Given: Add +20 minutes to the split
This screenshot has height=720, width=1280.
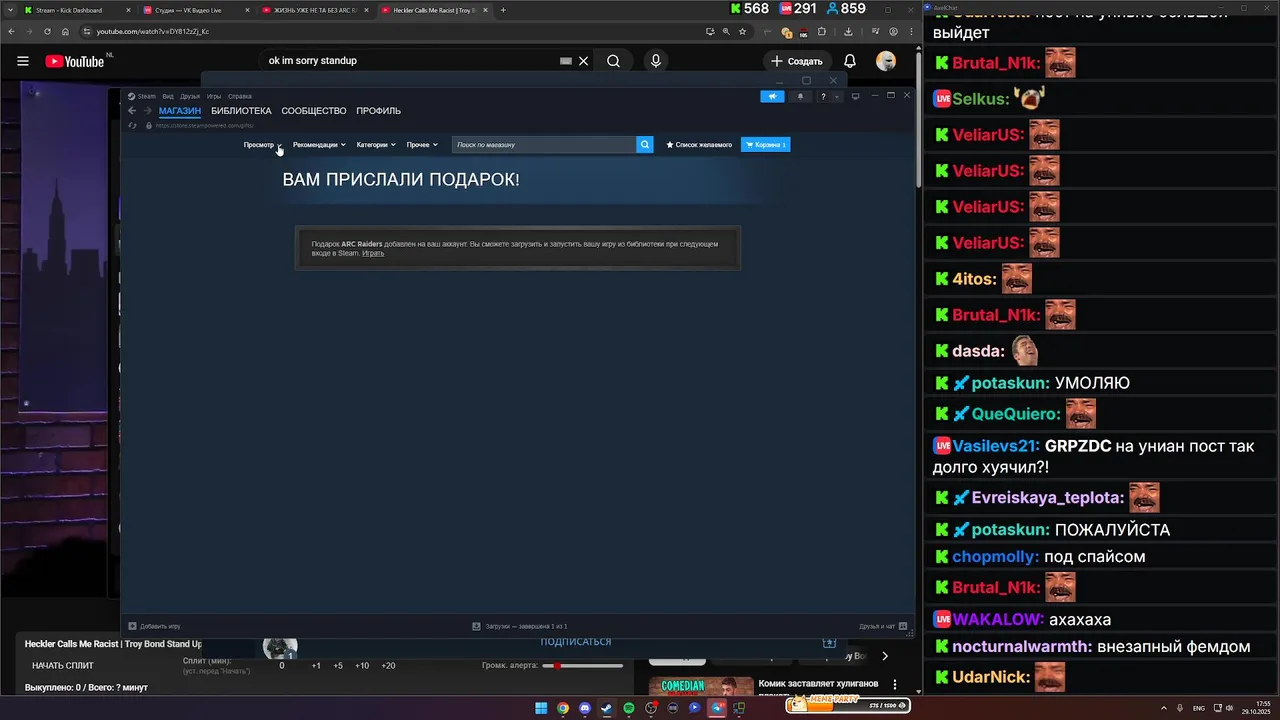Looking at the screenshot, I should pos(388,666).
